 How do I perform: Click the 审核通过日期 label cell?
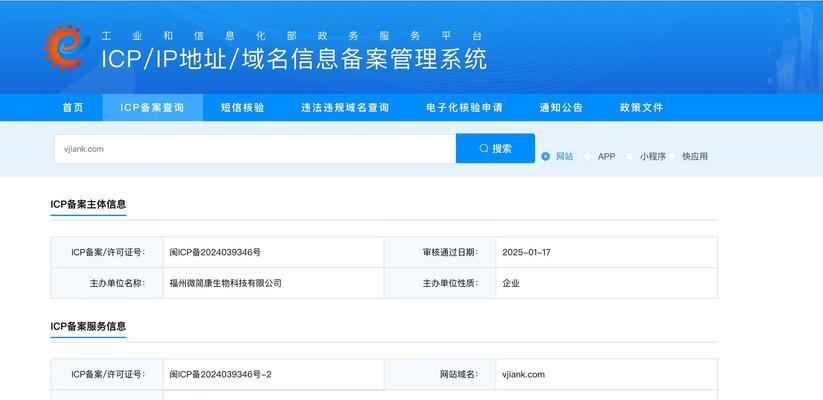440,252
